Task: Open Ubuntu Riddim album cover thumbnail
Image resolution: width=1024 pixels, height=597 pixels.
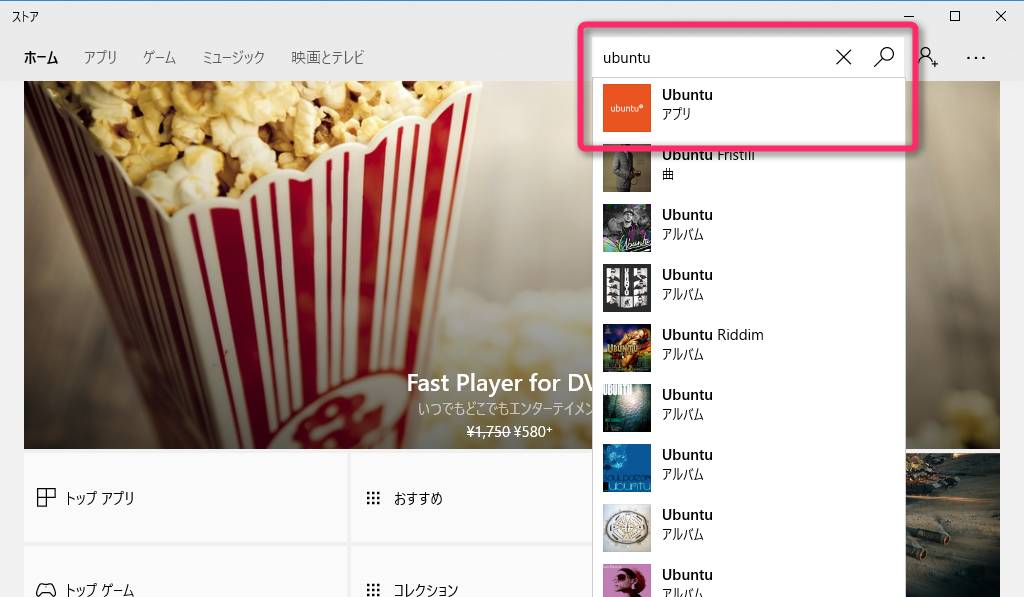Action: [x=626, y=347]
